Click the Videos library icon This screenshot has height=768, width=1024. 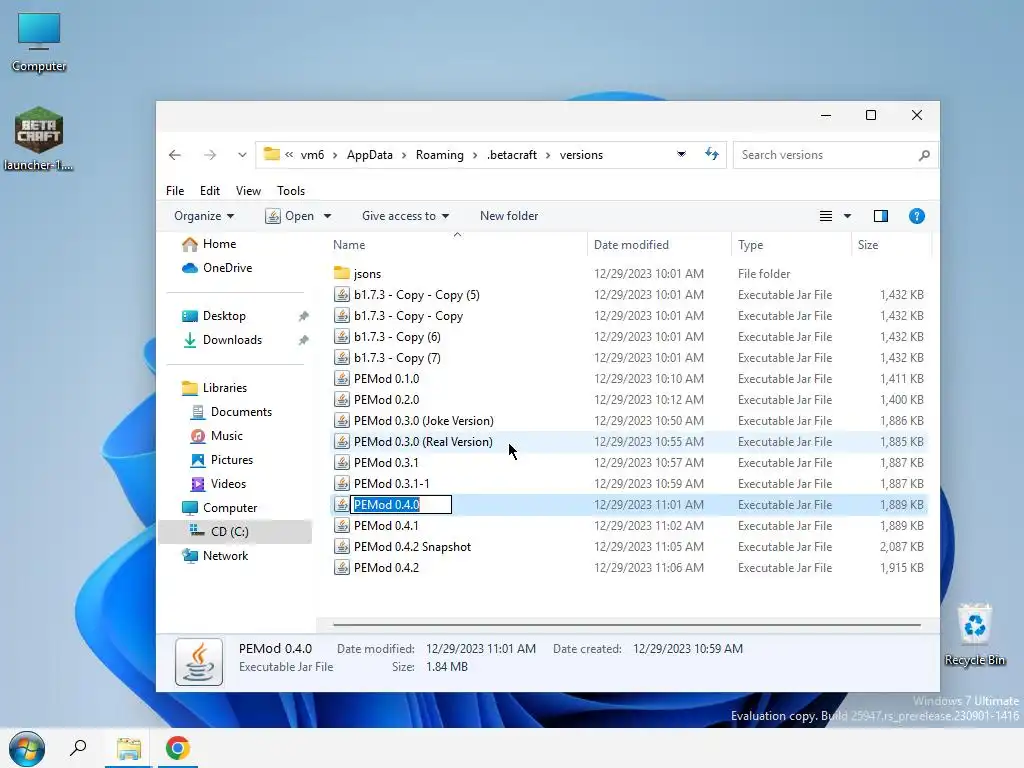(x=197, y=484)
